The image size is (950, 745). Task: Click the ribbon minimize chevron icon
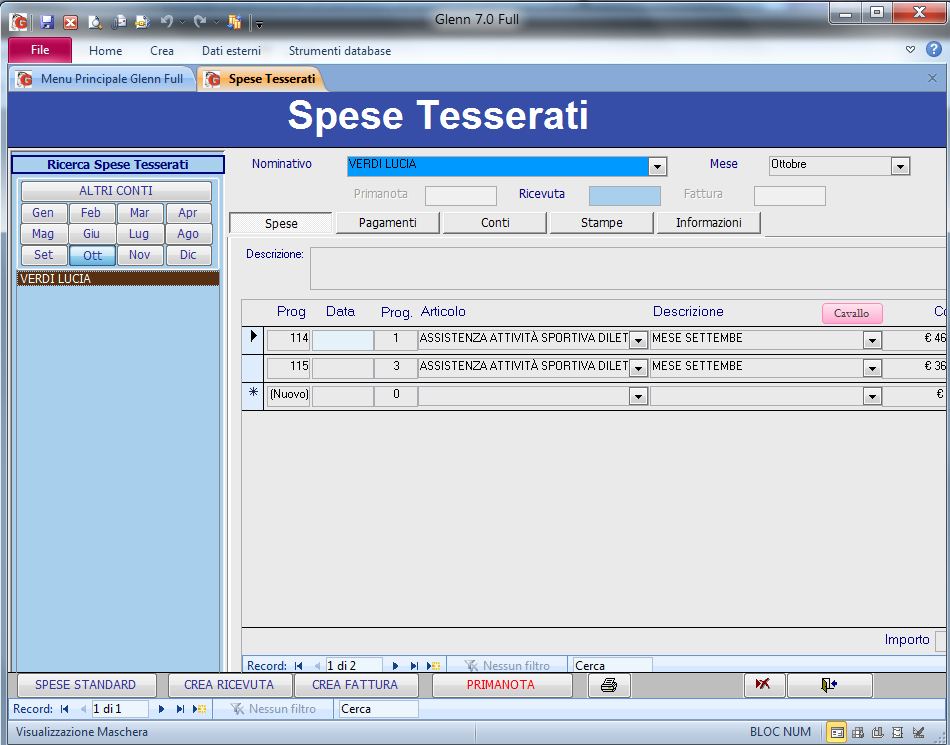(x=910, y=50)
